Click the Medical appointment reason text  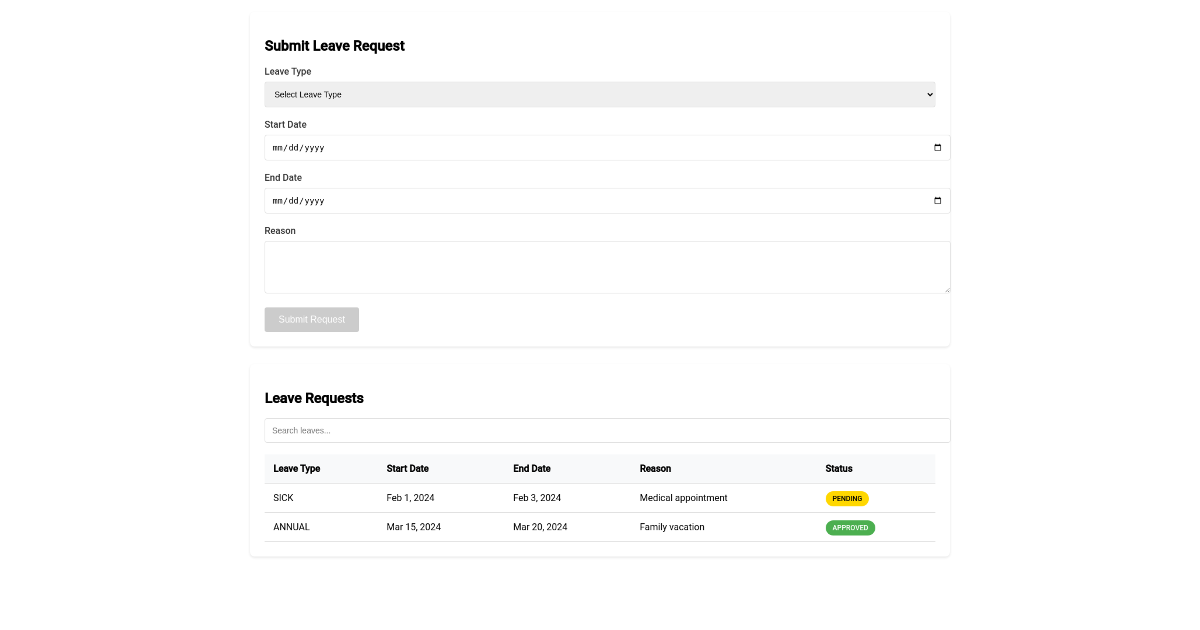684,497
